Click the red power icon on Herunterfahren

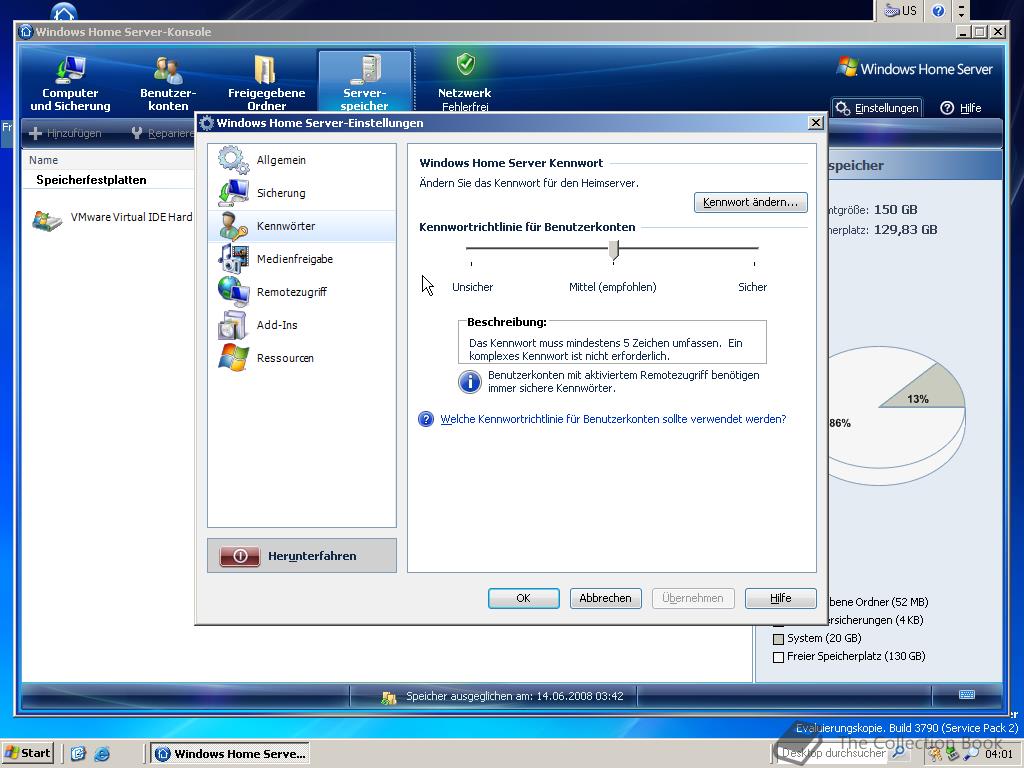click(x=240, y=556)
